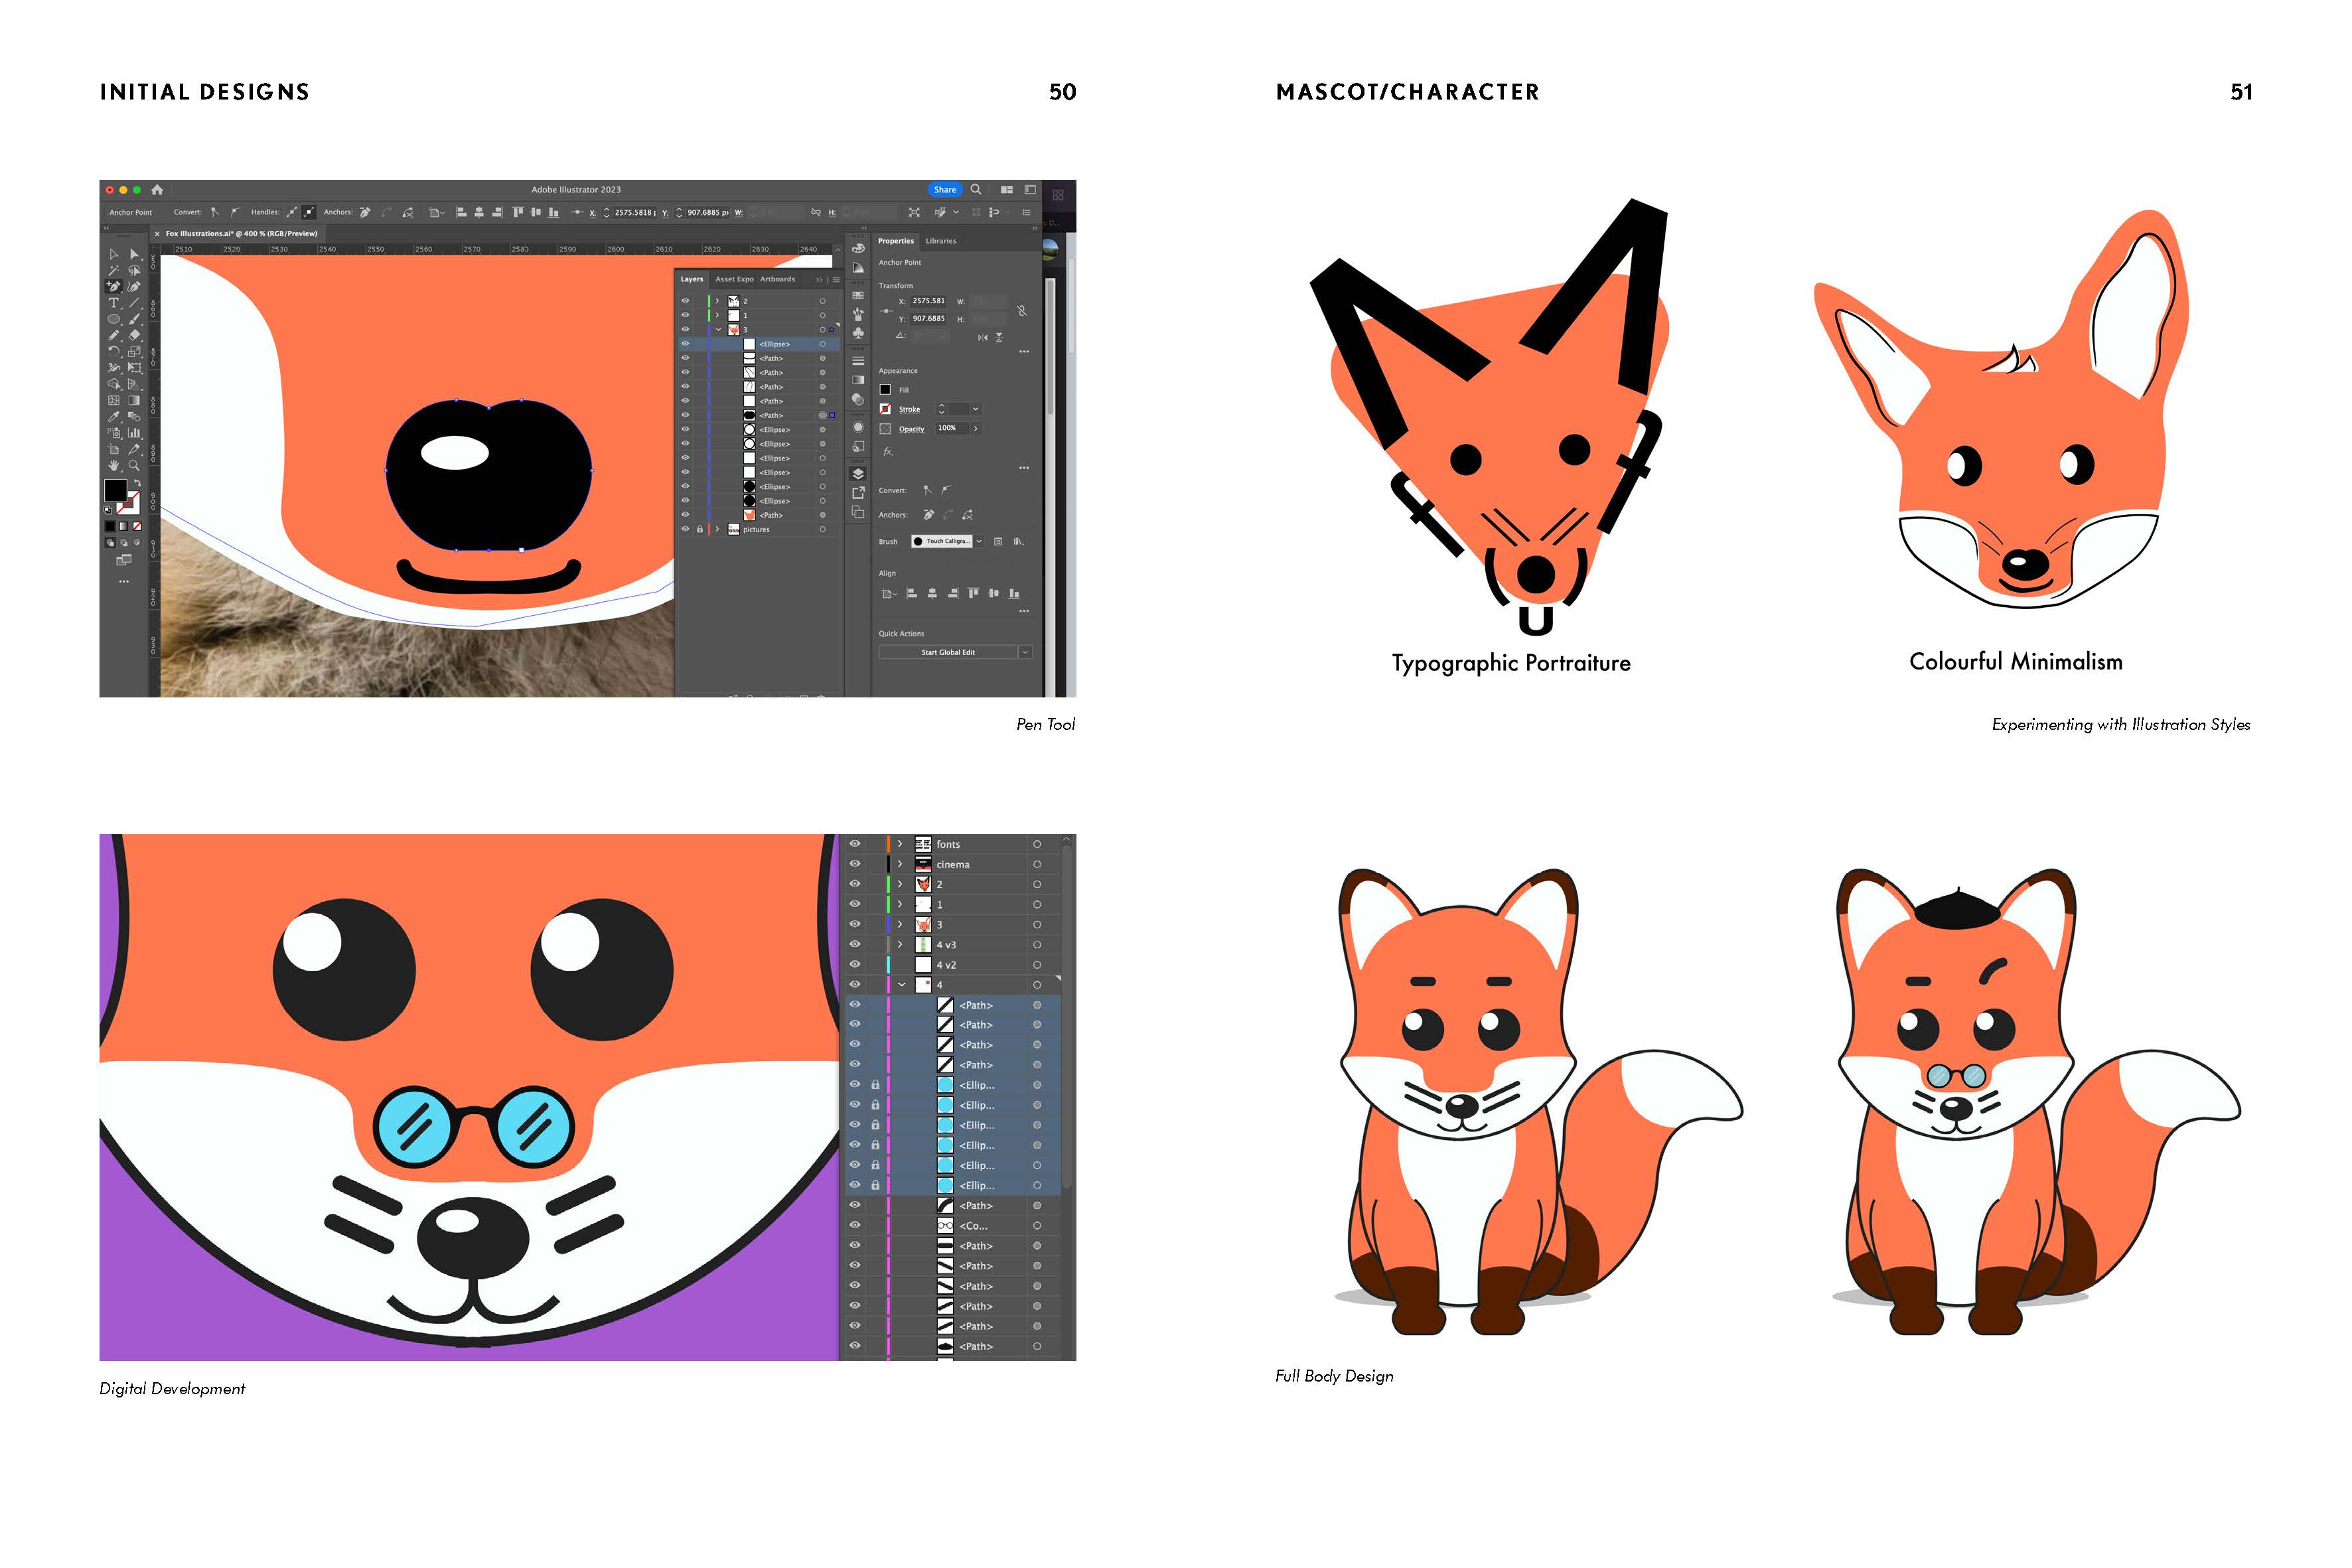Screen dimensions: 2352x1568
Task: Click the blue Share button
Action: coord(944,189)
